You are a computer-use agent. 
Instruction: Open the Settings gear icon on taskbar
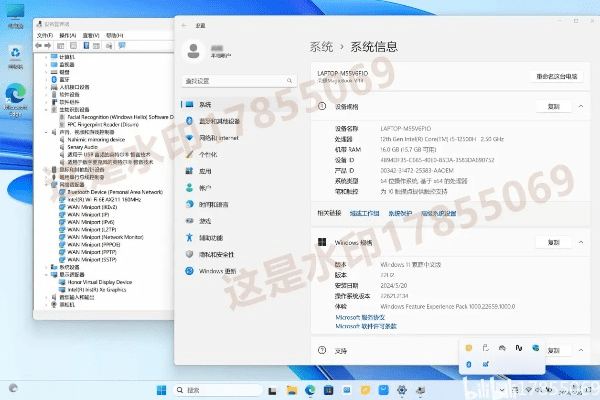[402, 390]
